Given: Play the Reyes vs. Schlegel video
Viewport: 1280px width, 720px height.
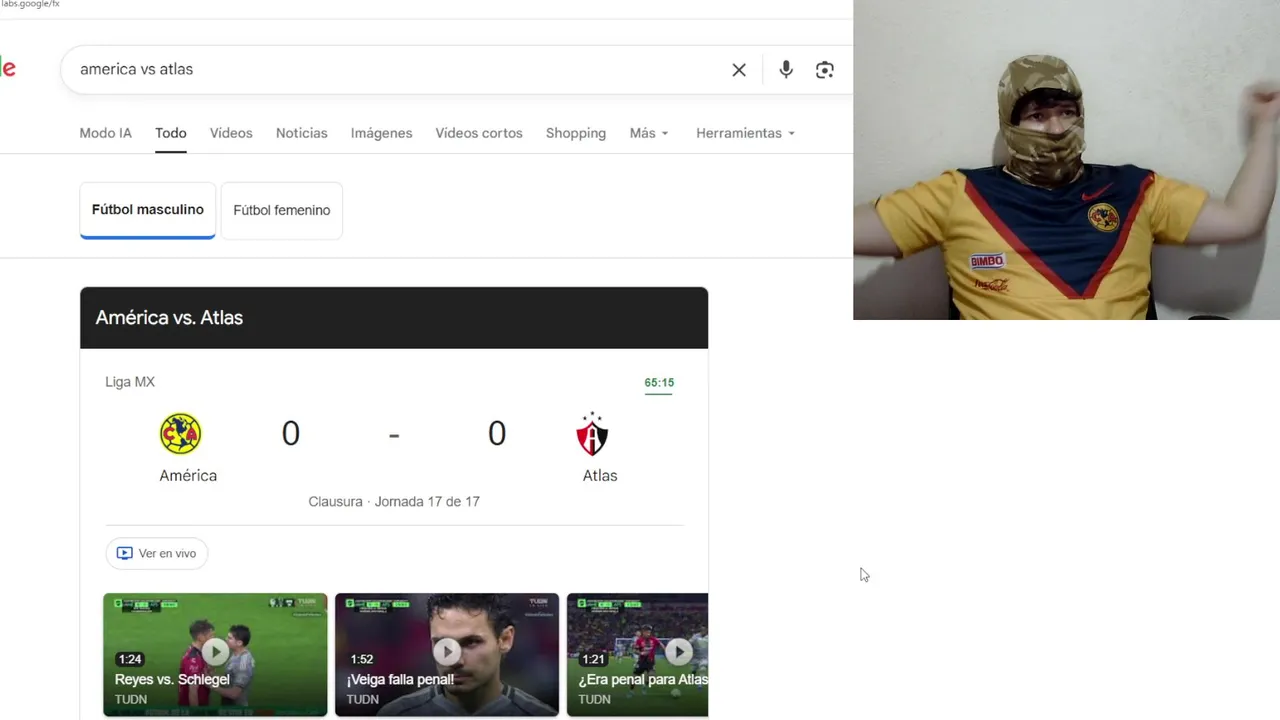Looking at the screenshot, I should coord(215,655).
